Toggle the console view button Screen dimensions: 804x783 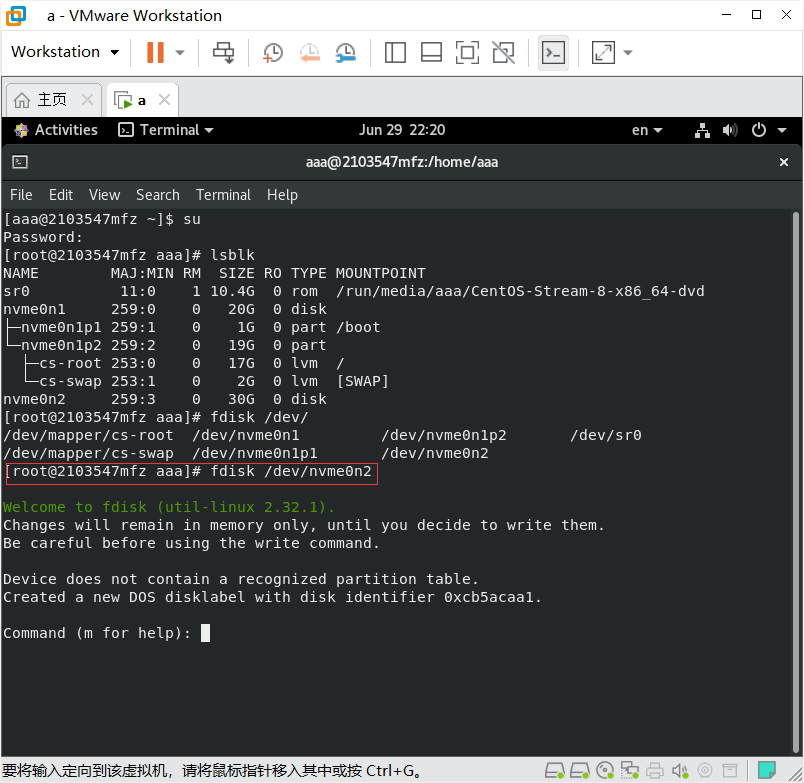(x=553, y=52)
